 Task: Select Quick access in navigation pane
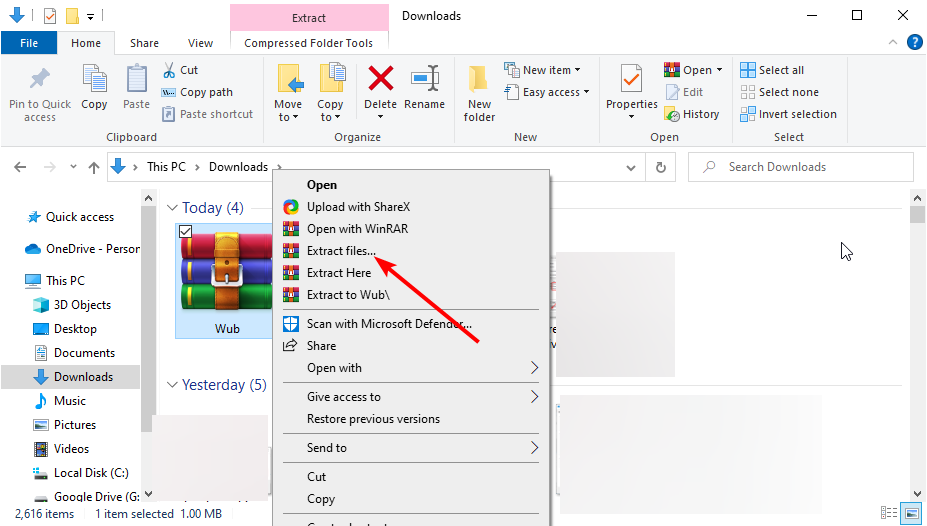[x=80, y=217]
